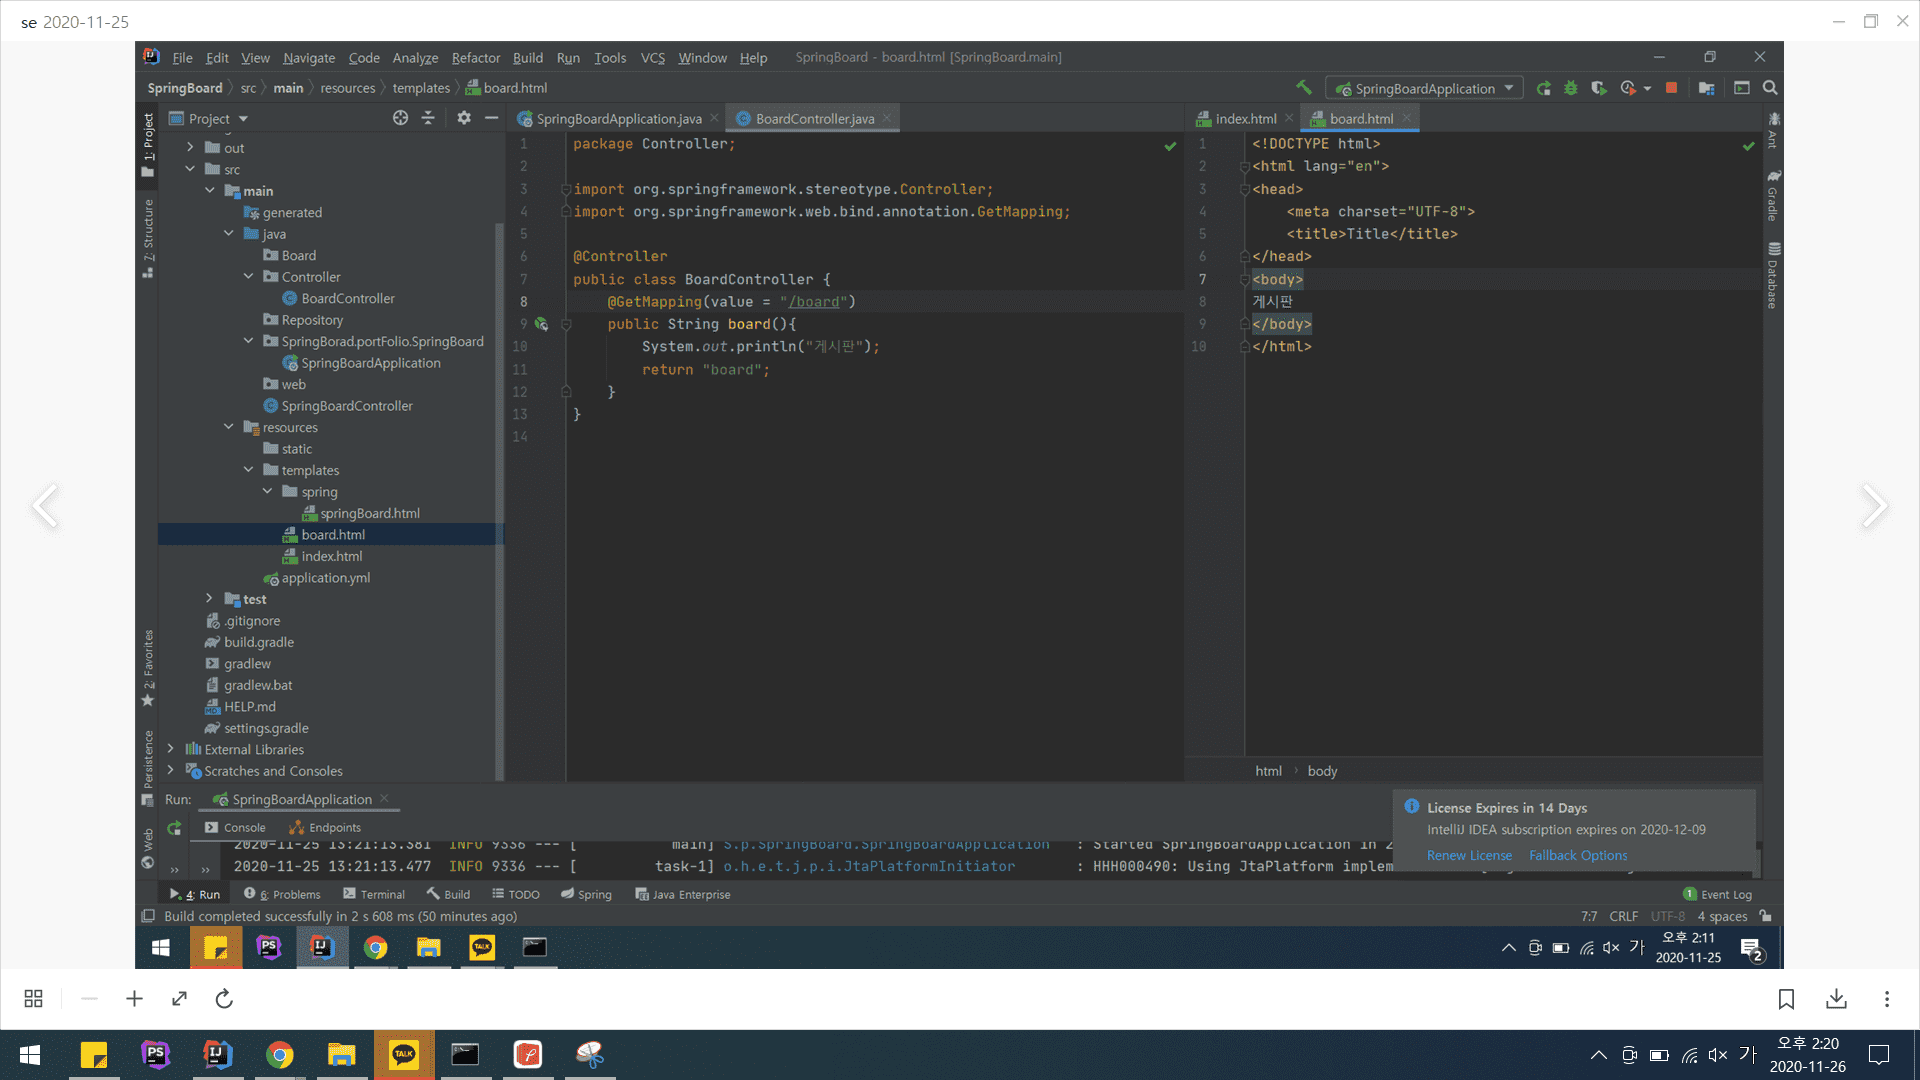Screen dimensions: 1920x1080
Task: Switch to the index.html editor tab
Action: (x=1245, y=118)
